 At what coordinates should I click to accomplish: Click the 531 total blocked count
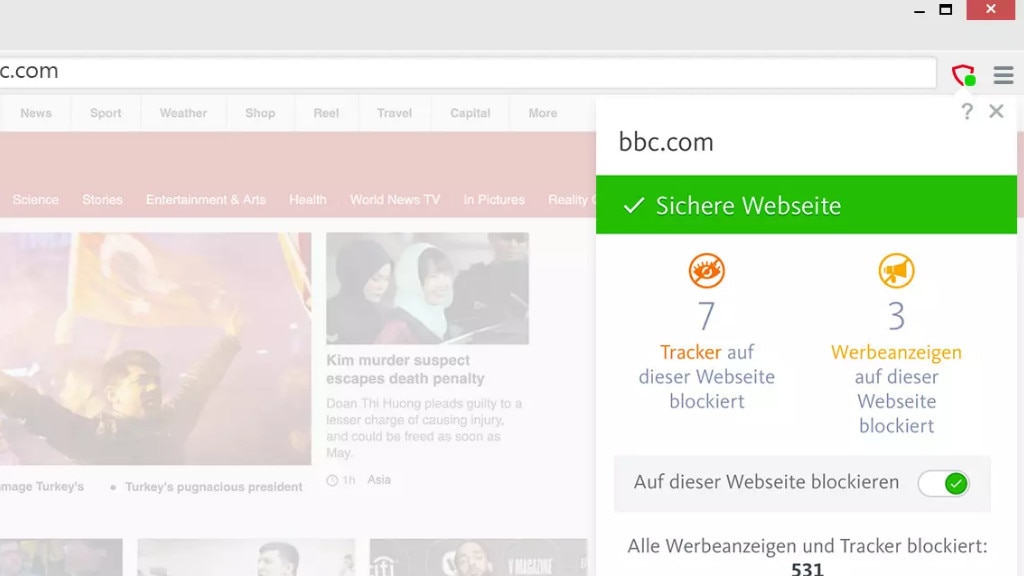coord(807,569)
